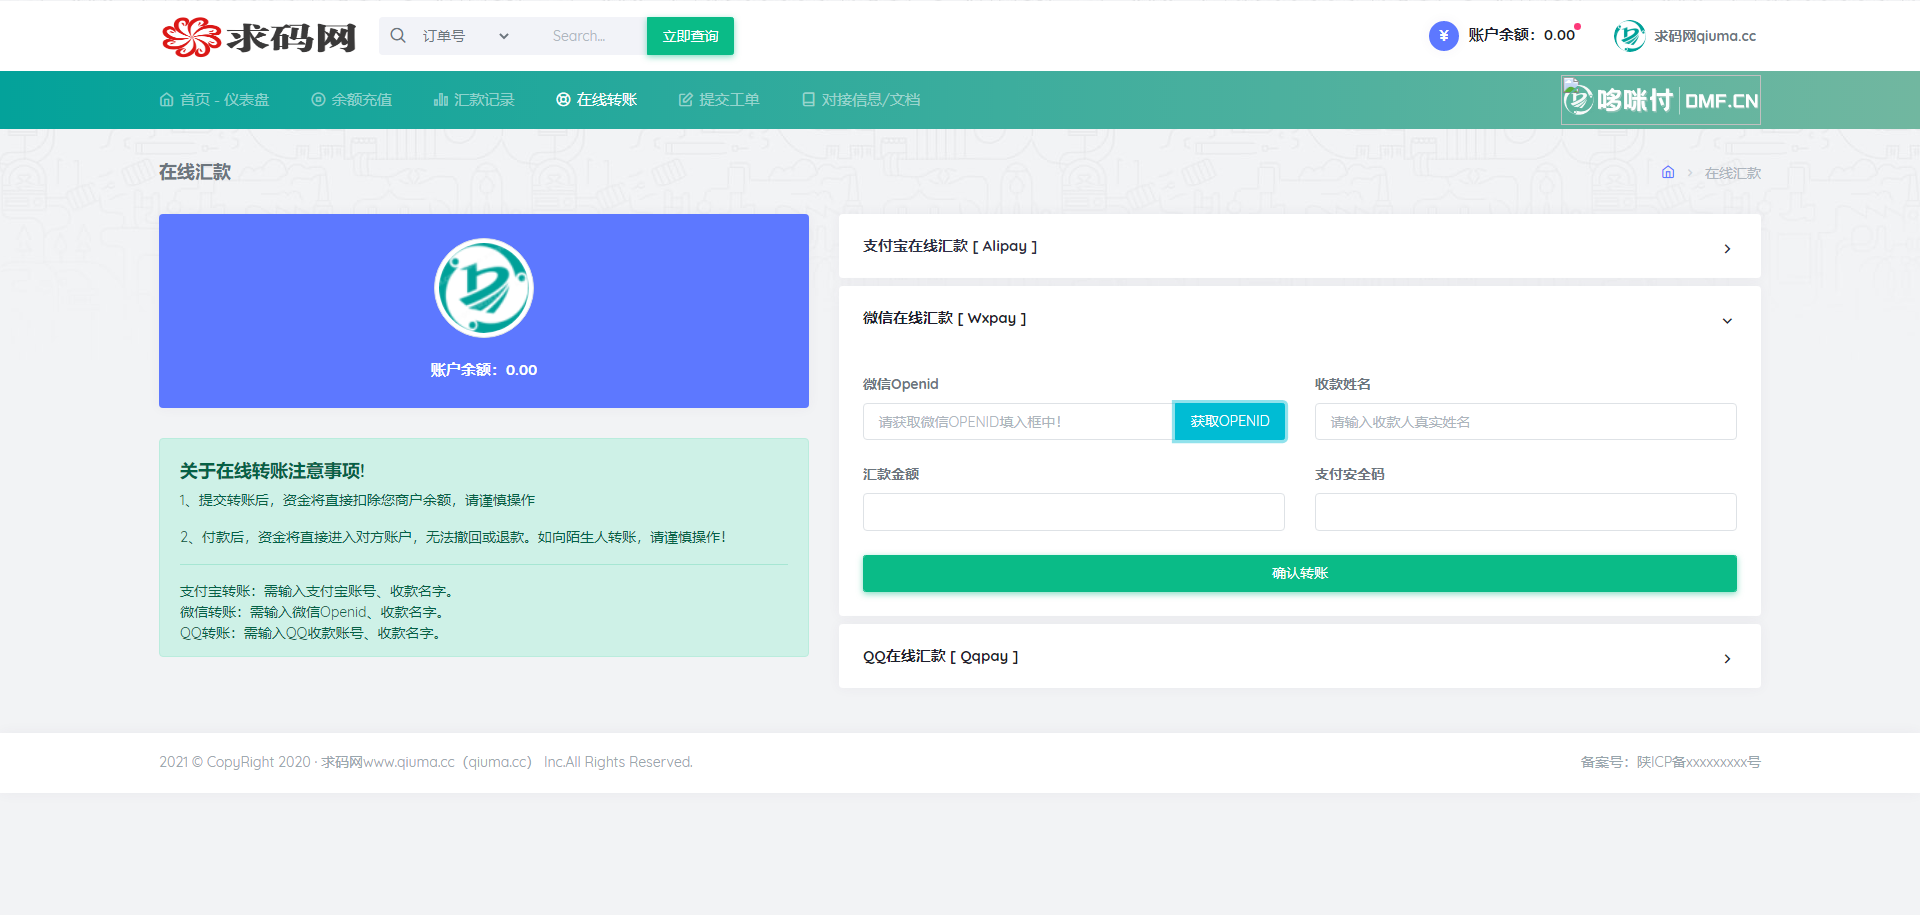Click the 支付宝转账 instructions line

(x=317, y=591)
